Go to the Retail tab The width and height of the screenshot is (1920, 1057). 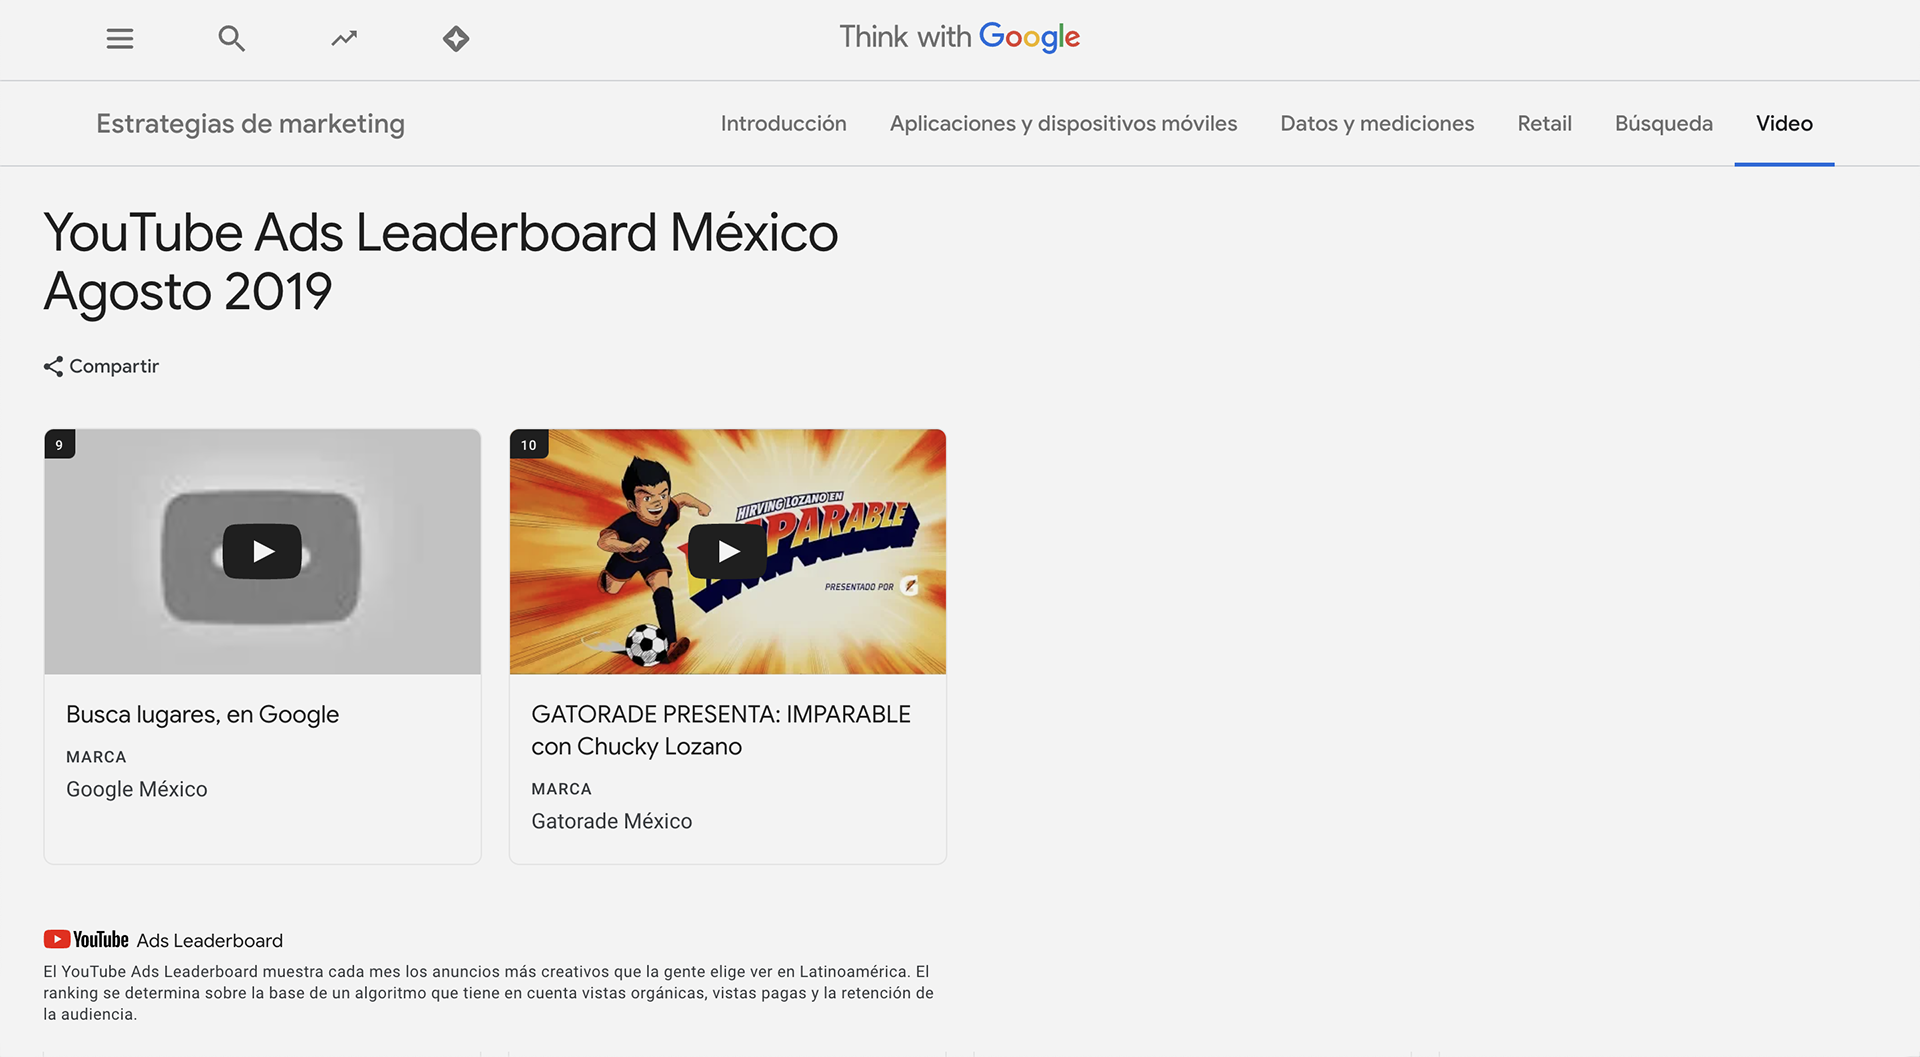[x=1544, y=124]
